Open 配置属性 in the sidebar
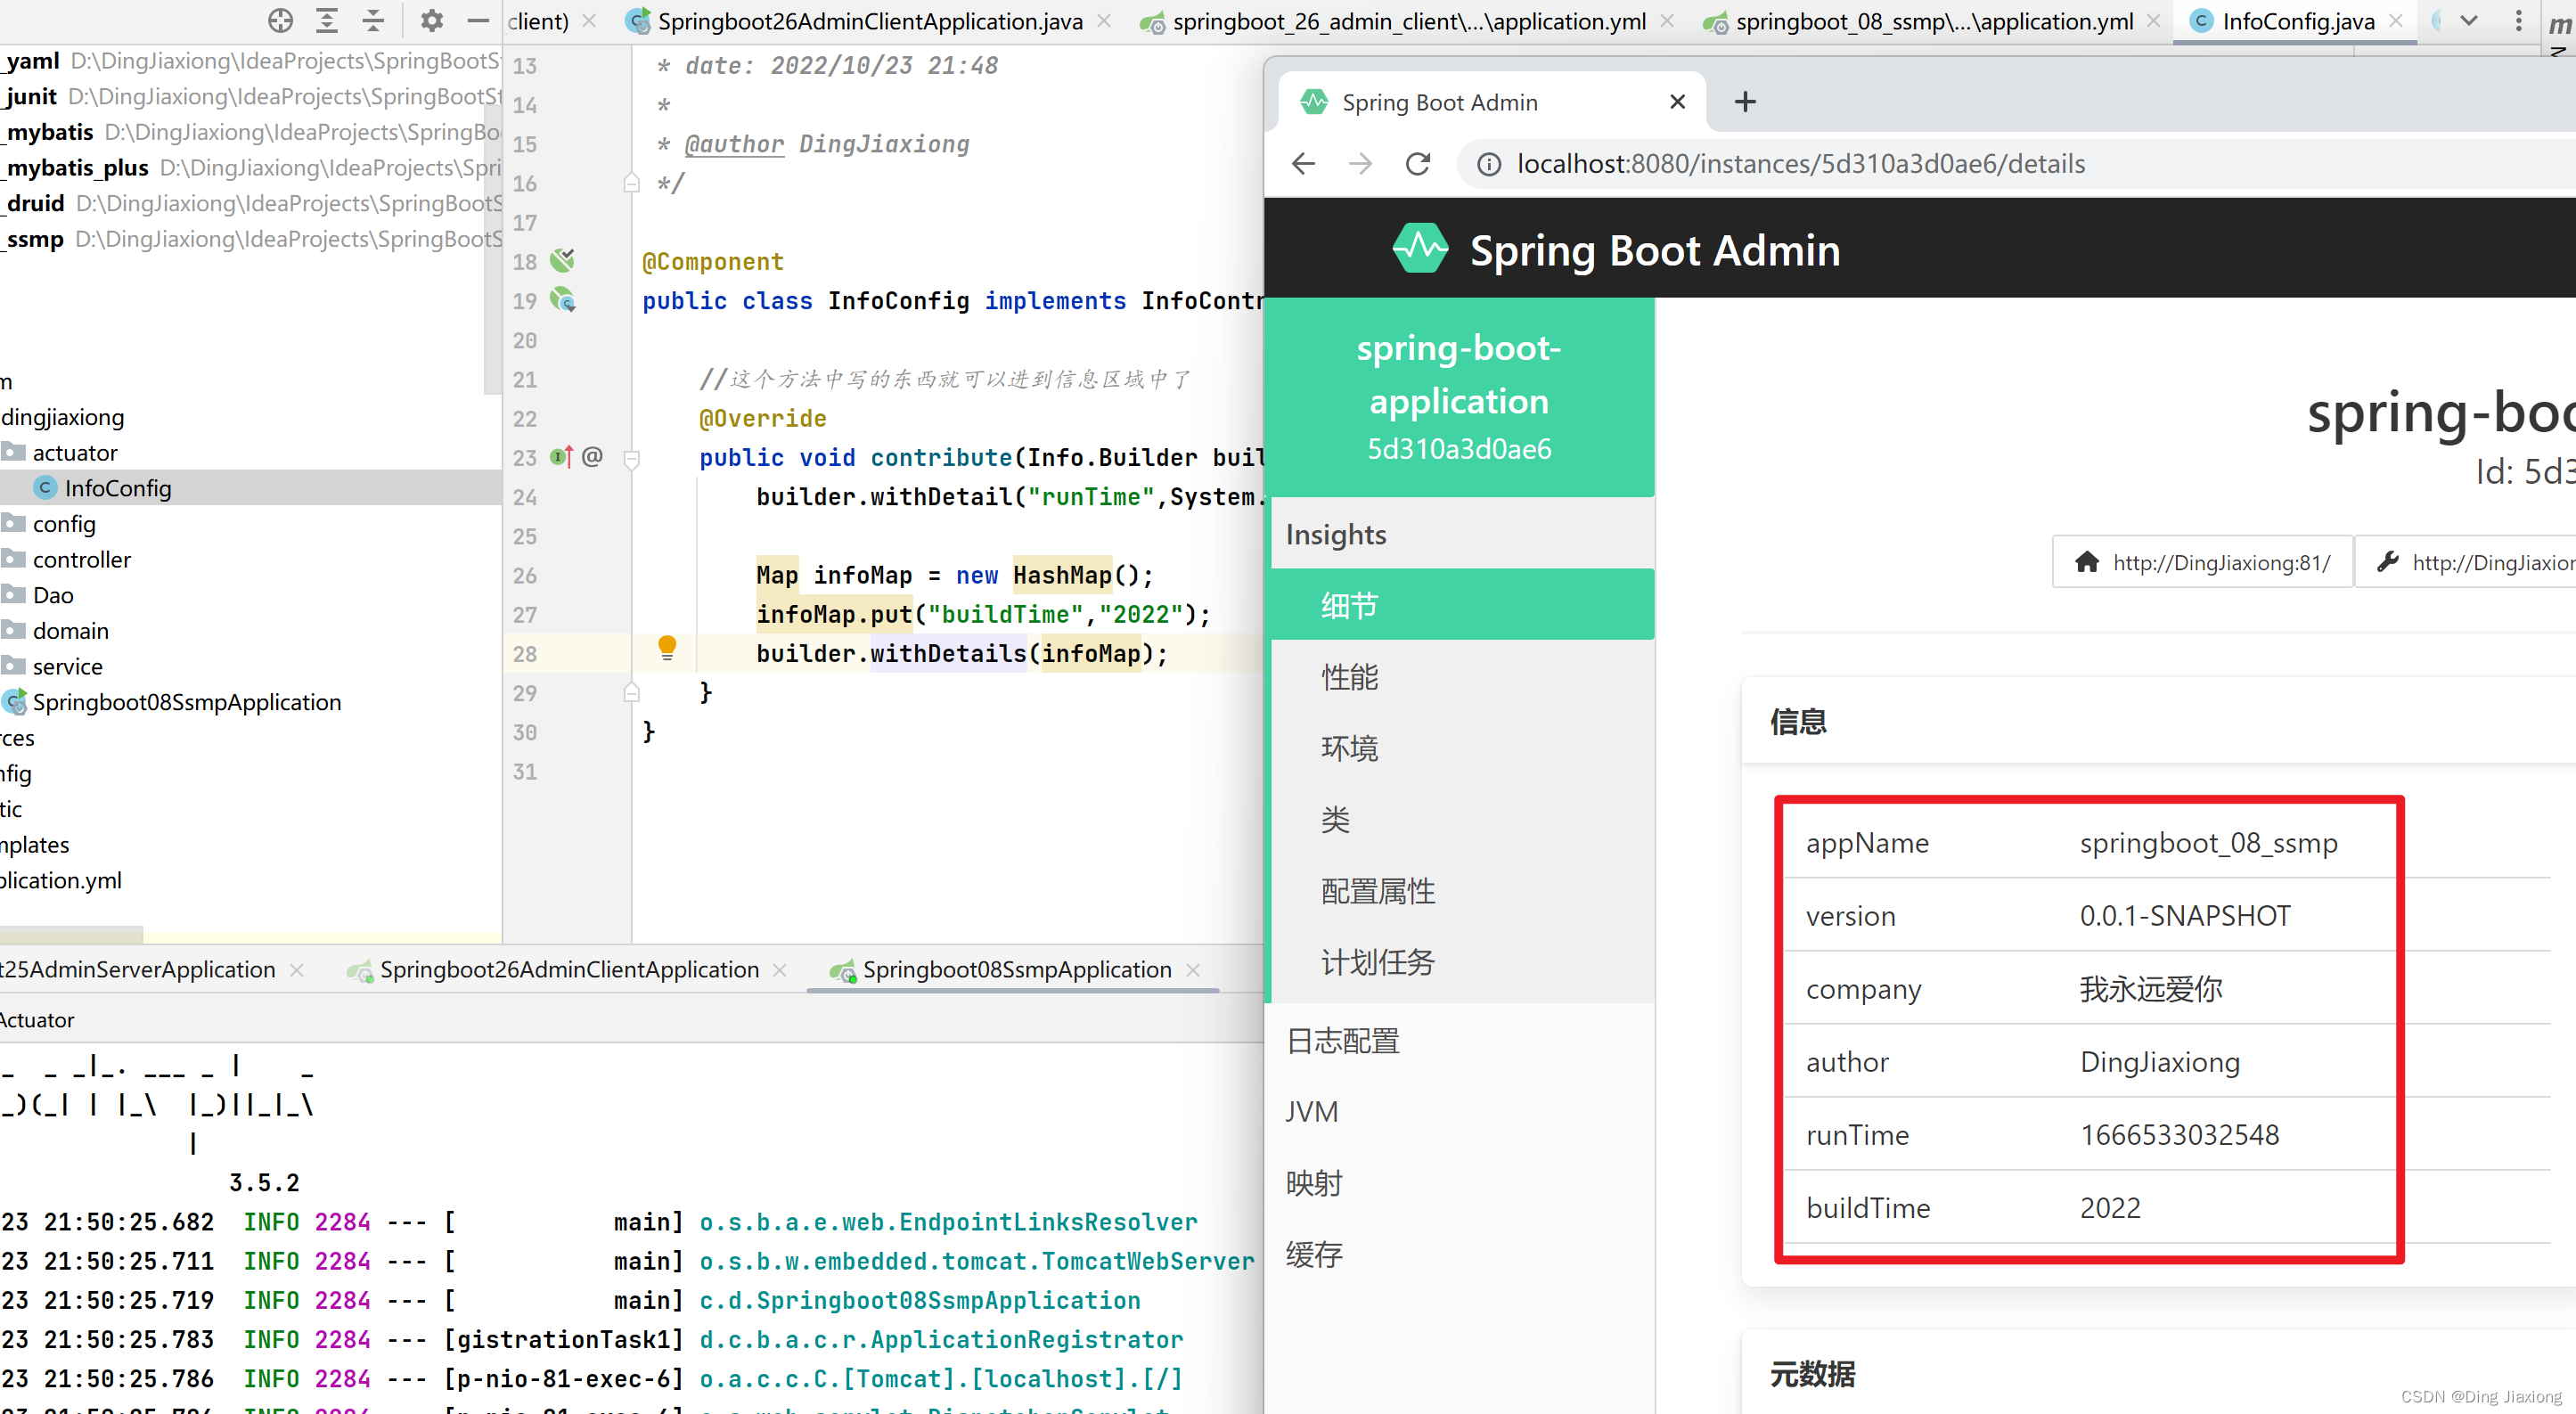 coord(1462,891)
